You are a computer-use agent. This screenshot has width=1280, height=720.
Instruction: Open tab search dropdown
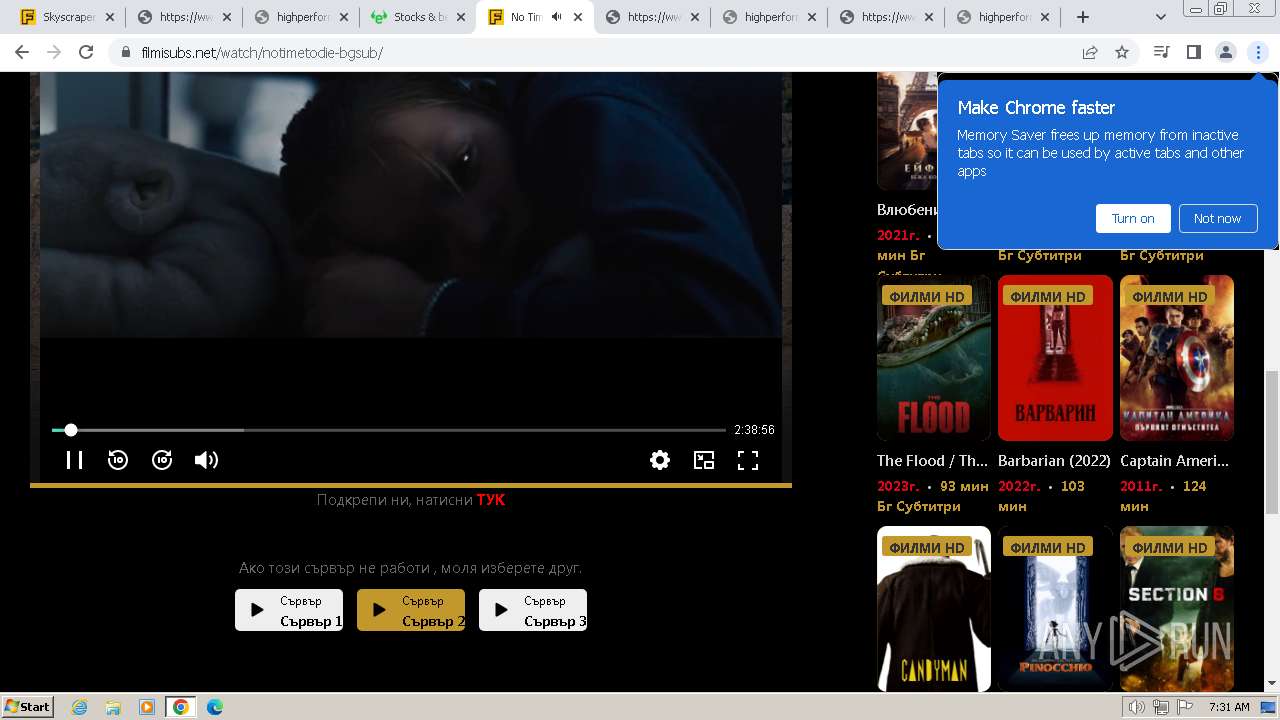[x=1160, y=17]
